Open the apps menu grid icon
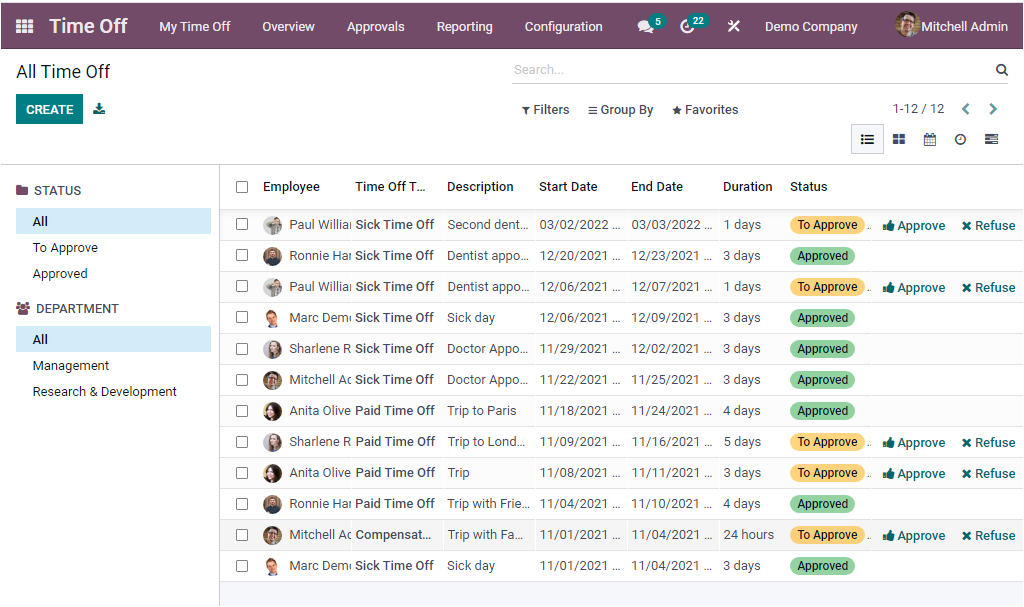The width and height of the screenshot is (1024, 607). (x=22, y=26)
